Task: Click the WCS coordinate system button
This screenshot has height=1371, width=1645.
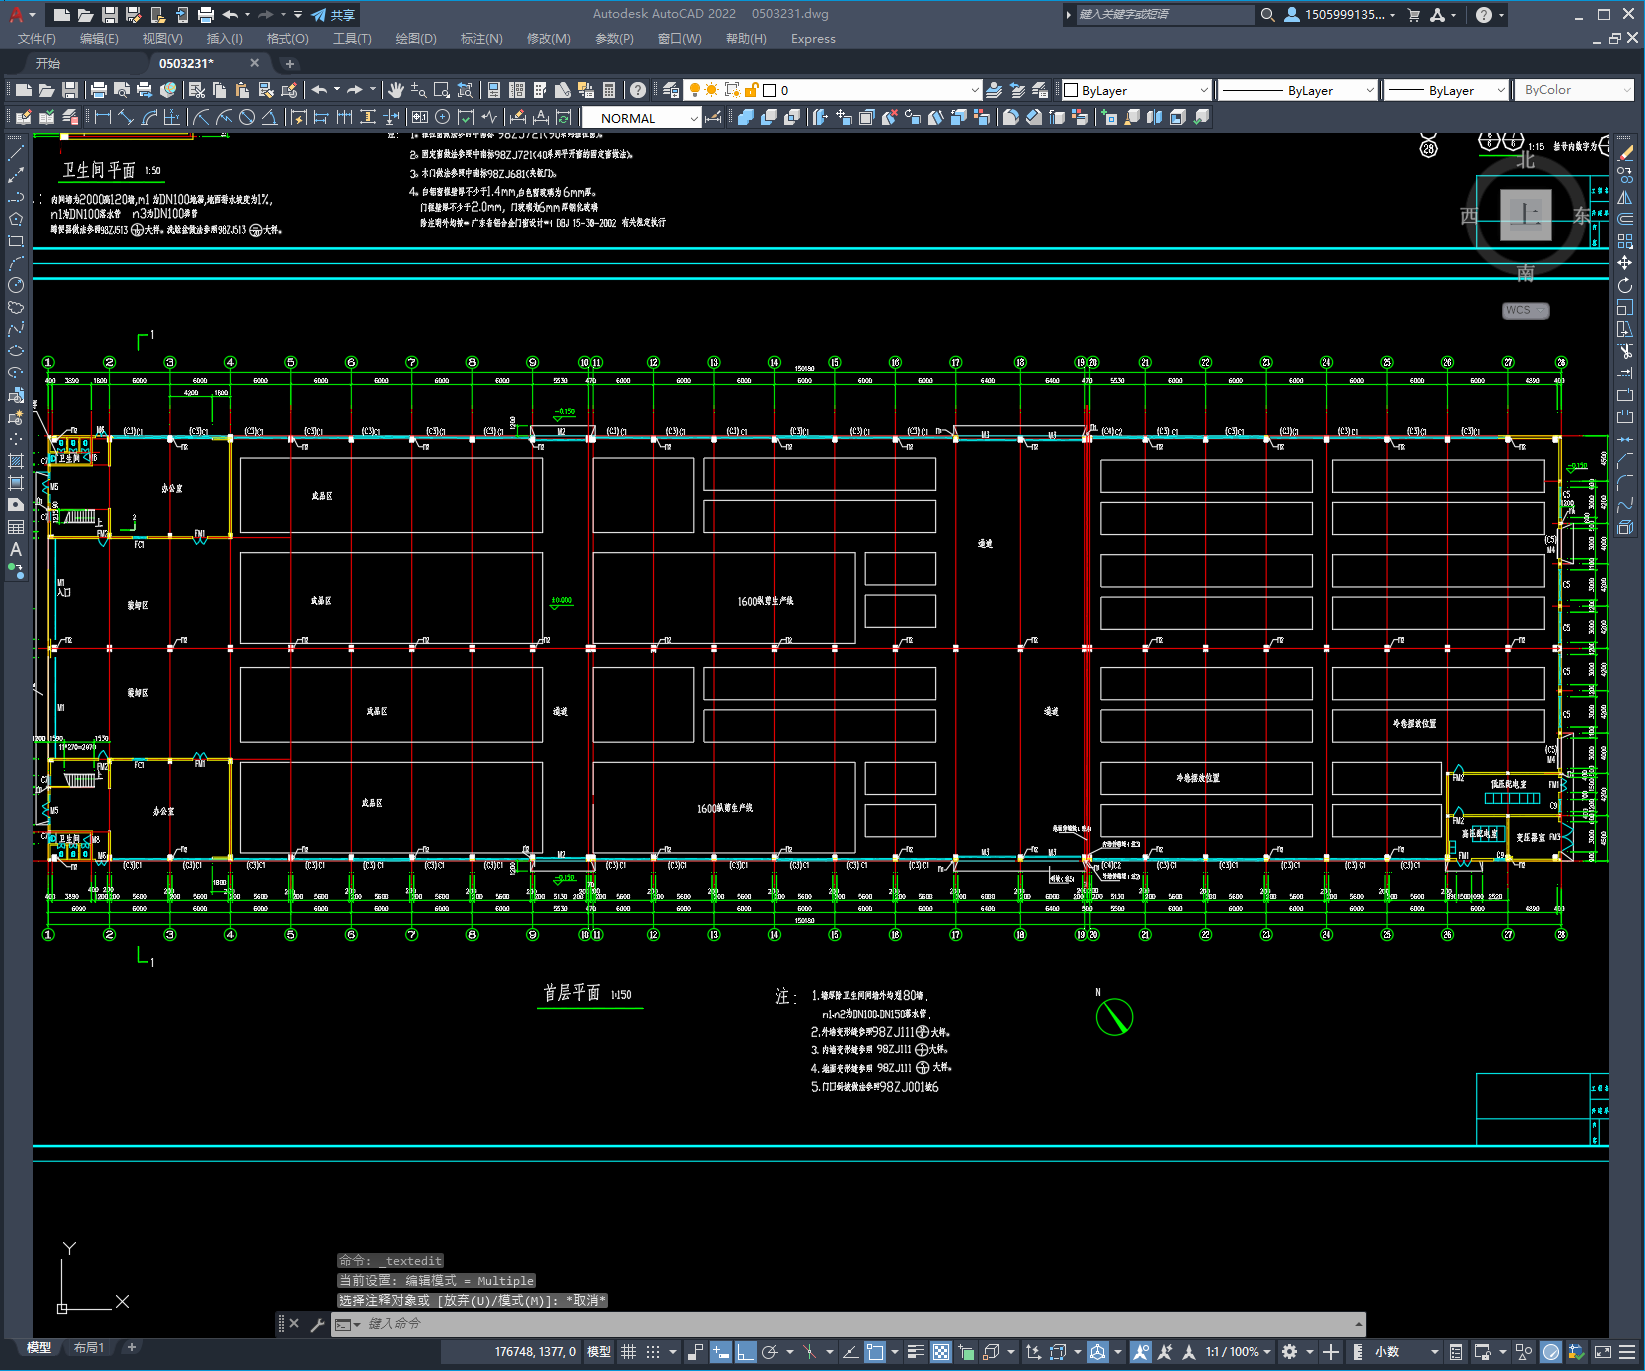Action: pos(1524,310)
